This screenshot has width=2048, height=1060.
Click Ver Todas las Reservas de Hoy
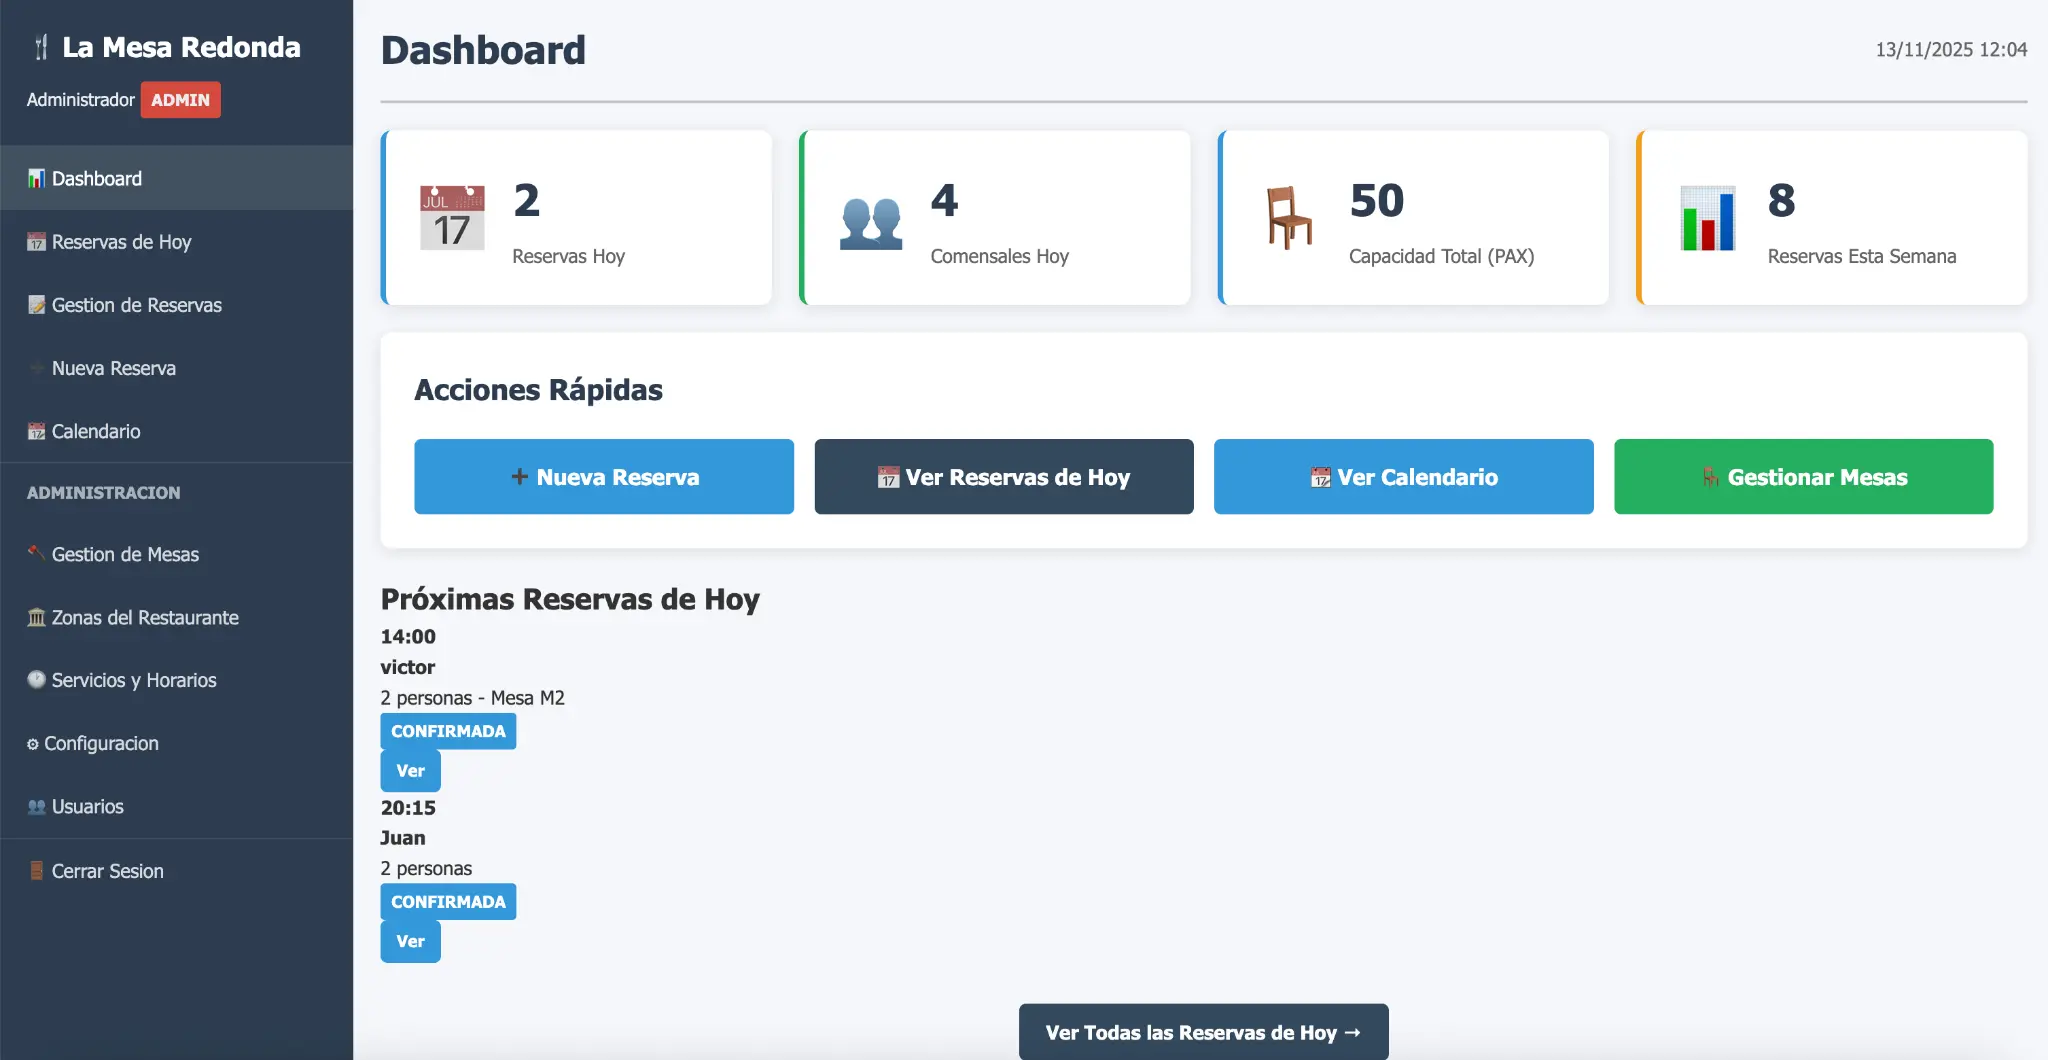1203,1032
